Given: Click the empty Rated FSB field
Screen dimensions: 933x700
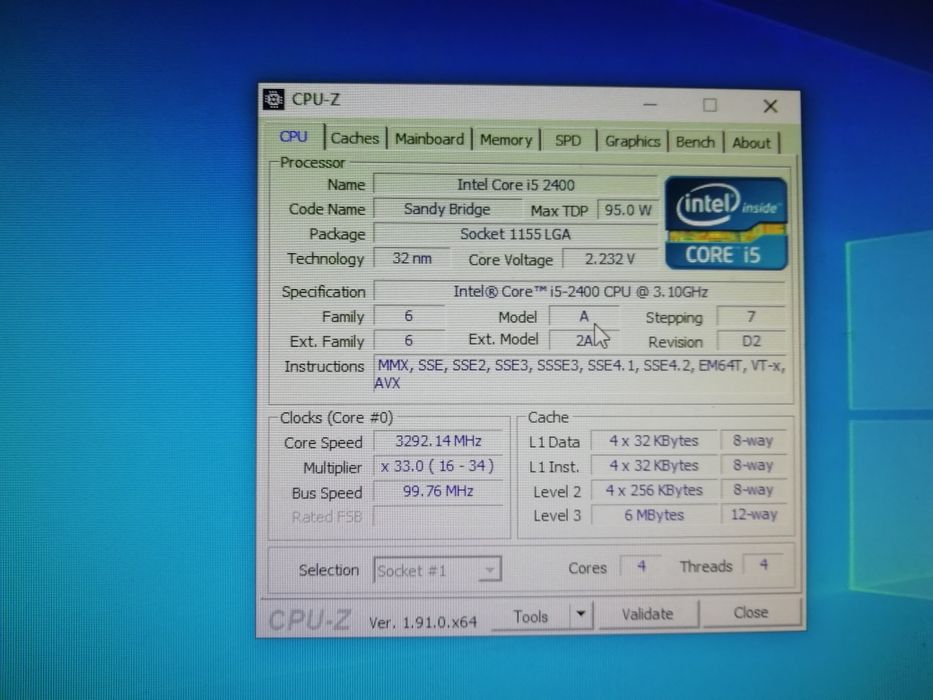Looking at the screenshot, I should (x=438, y=516).
